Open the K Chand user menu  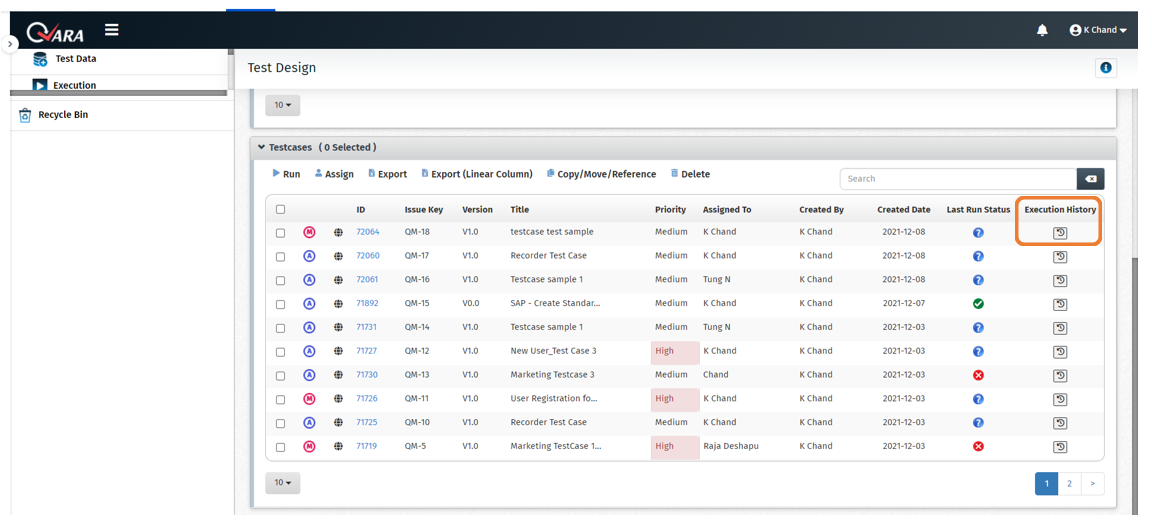pyautogui.click(x=1098, y=30)
